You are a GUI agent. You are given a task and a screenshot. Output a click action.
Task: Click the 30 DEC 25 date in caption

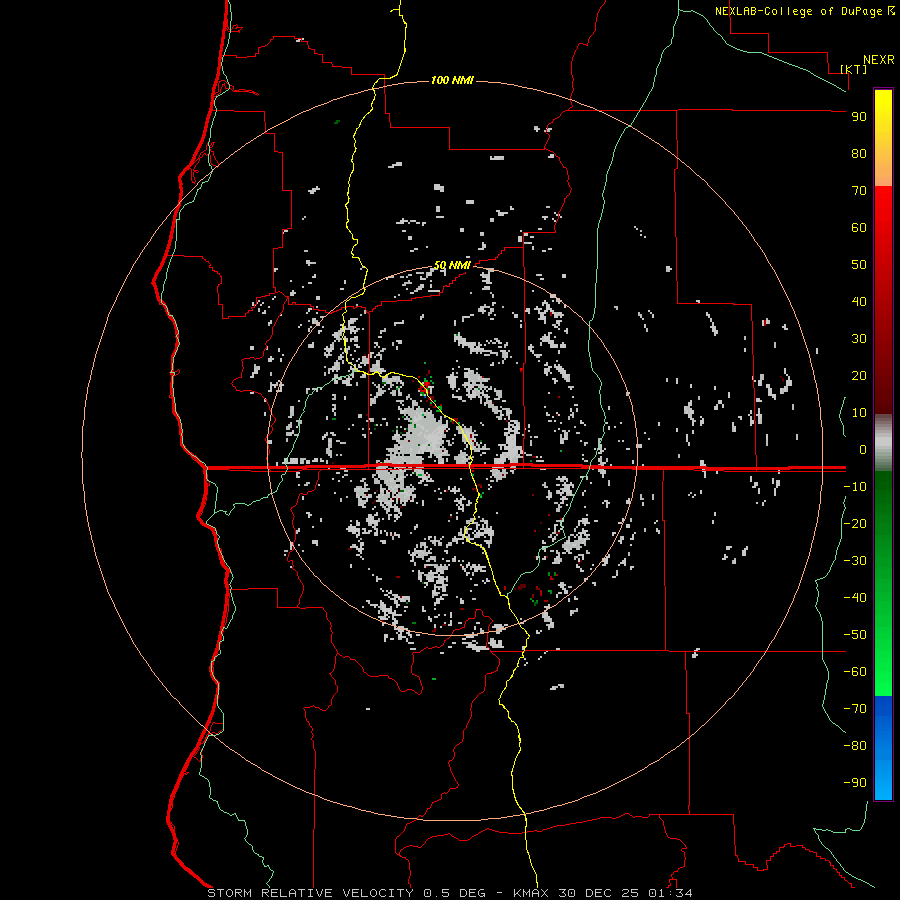[x=599, y=893]
